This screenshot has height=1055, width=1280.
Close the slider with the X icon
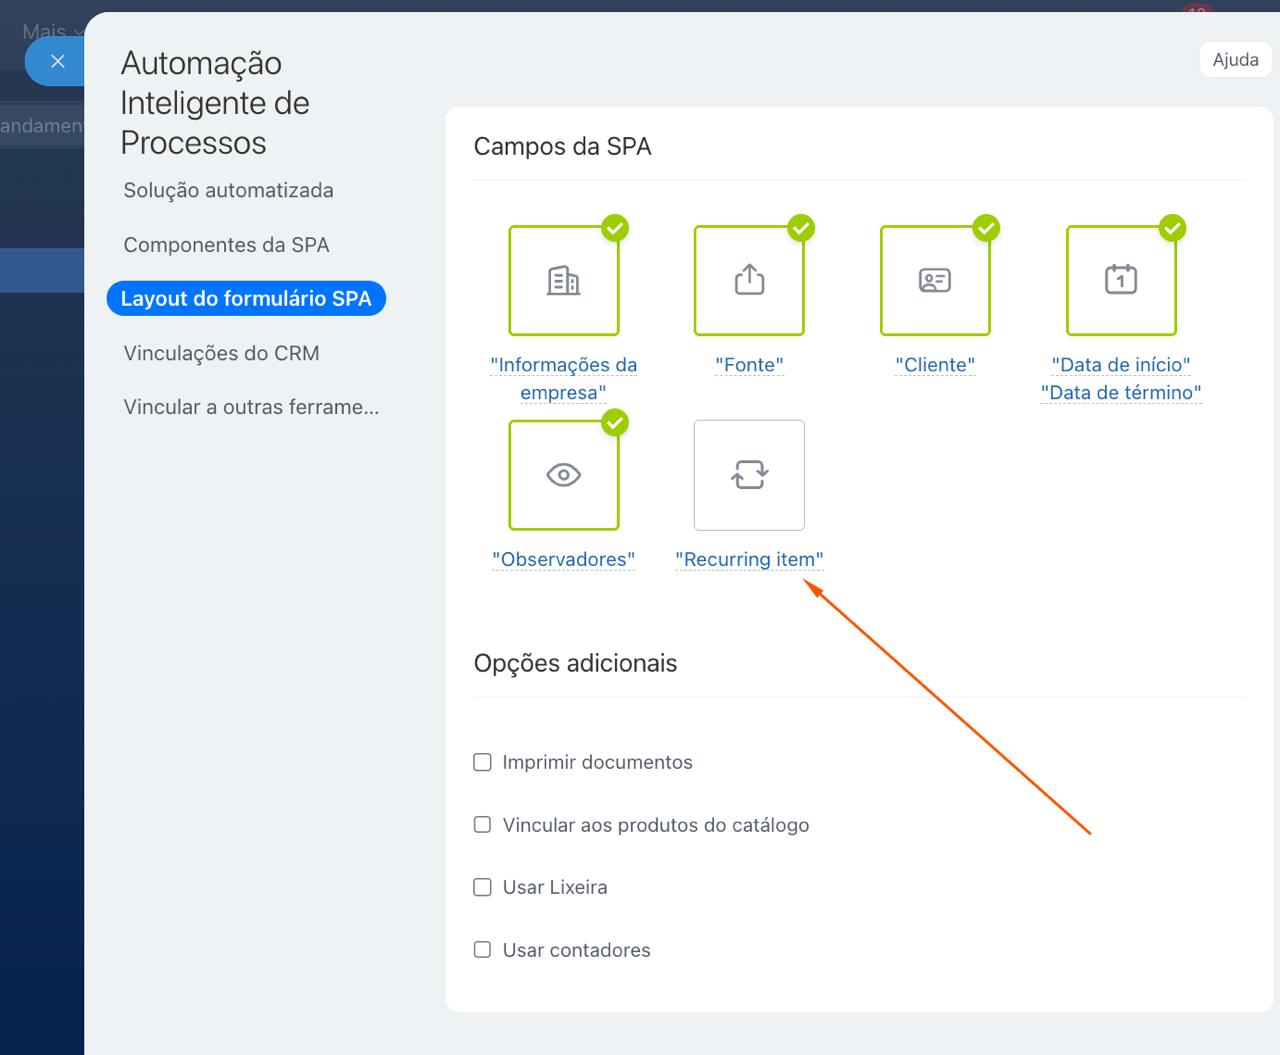[x=57, y=62]
